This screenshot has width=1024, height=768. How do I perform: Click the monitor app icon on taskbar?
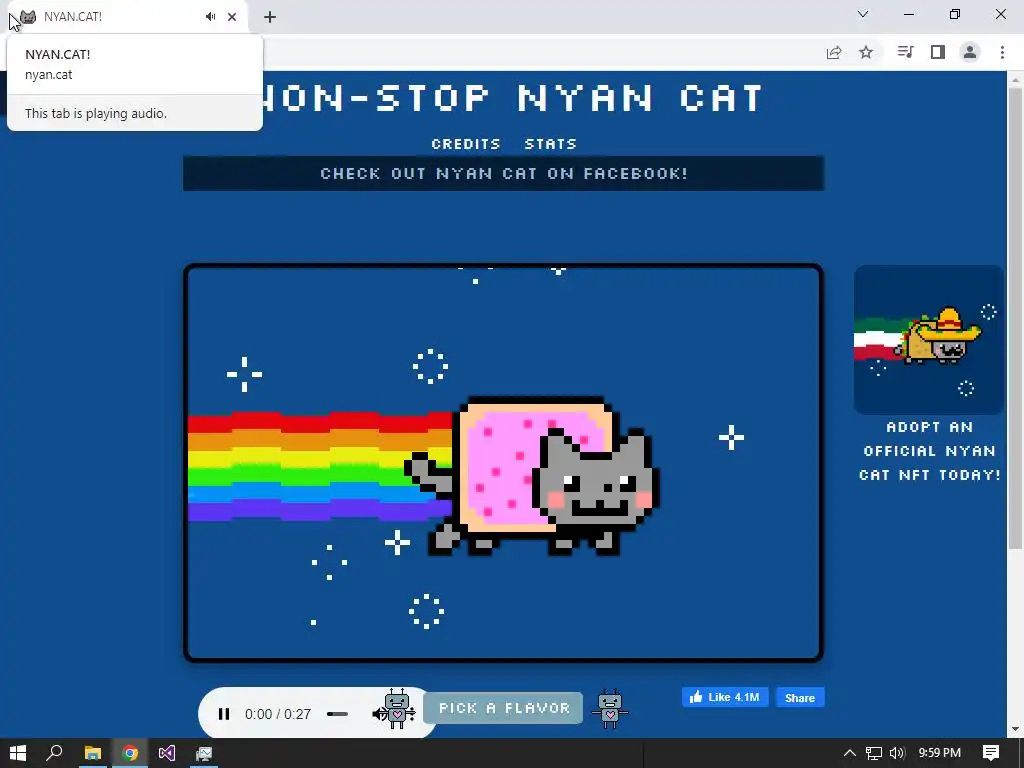204,753
